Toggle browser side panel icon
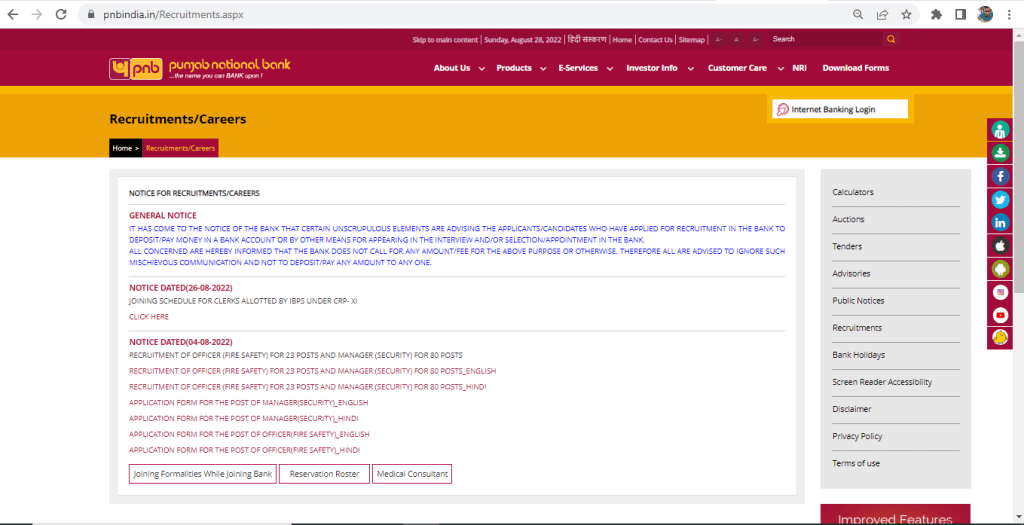Viewport: 1024px width, 525px height. tap(961, 14)
